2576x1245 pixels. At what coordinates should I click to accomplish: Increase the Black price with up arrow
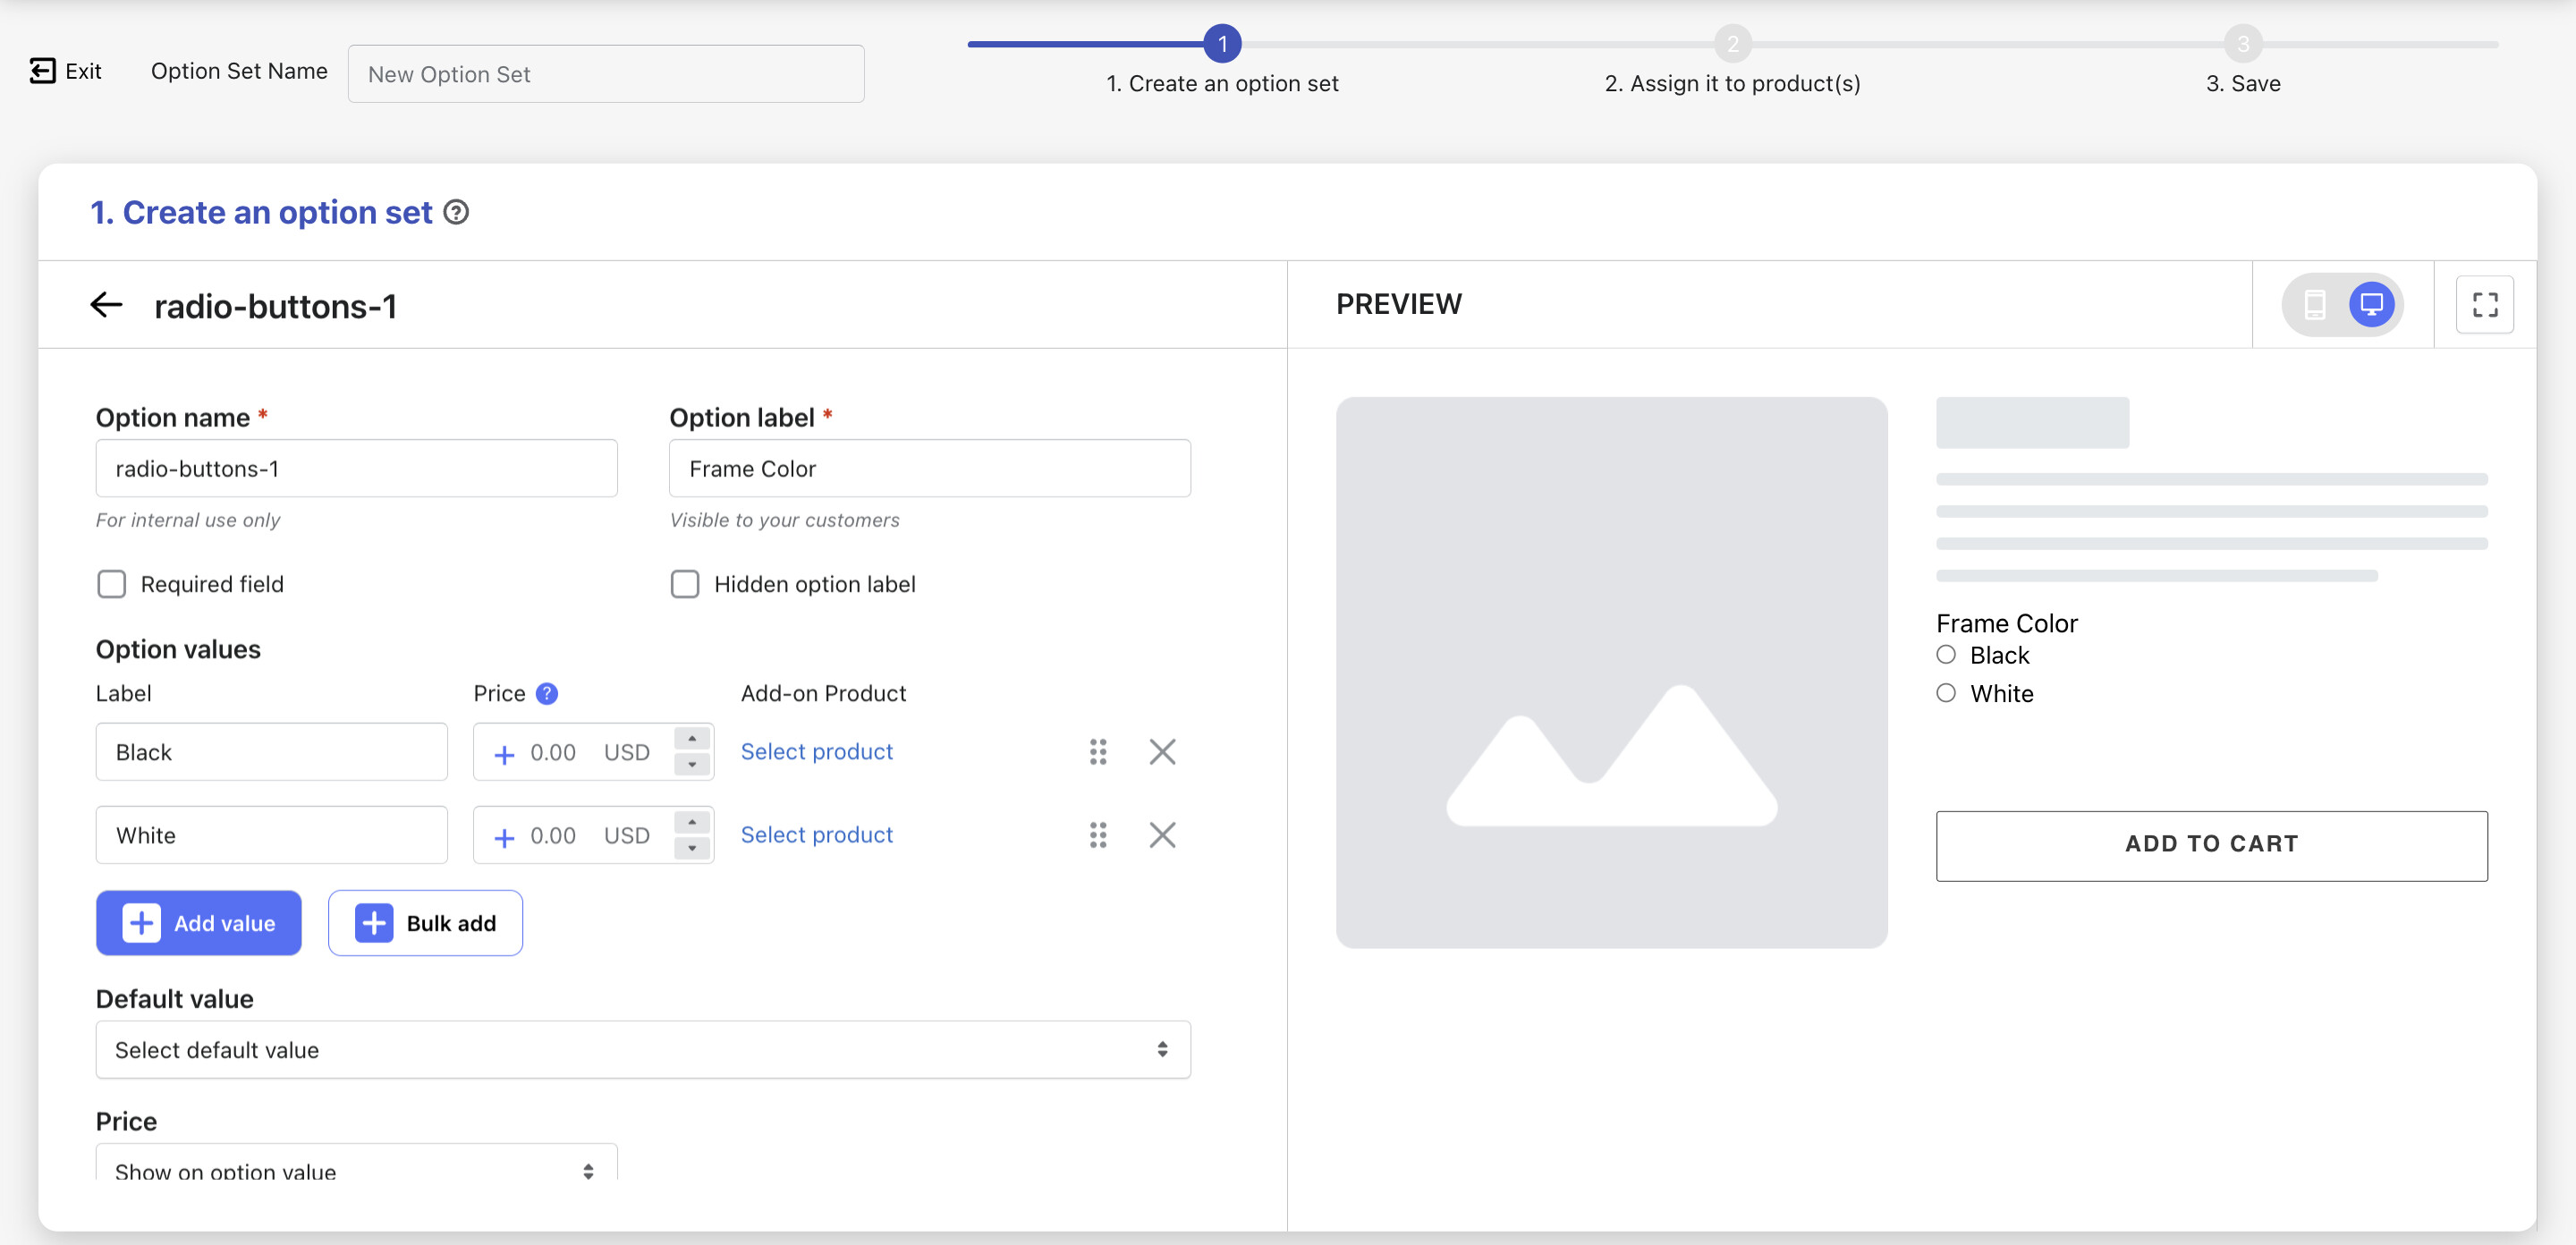[691, 739]
